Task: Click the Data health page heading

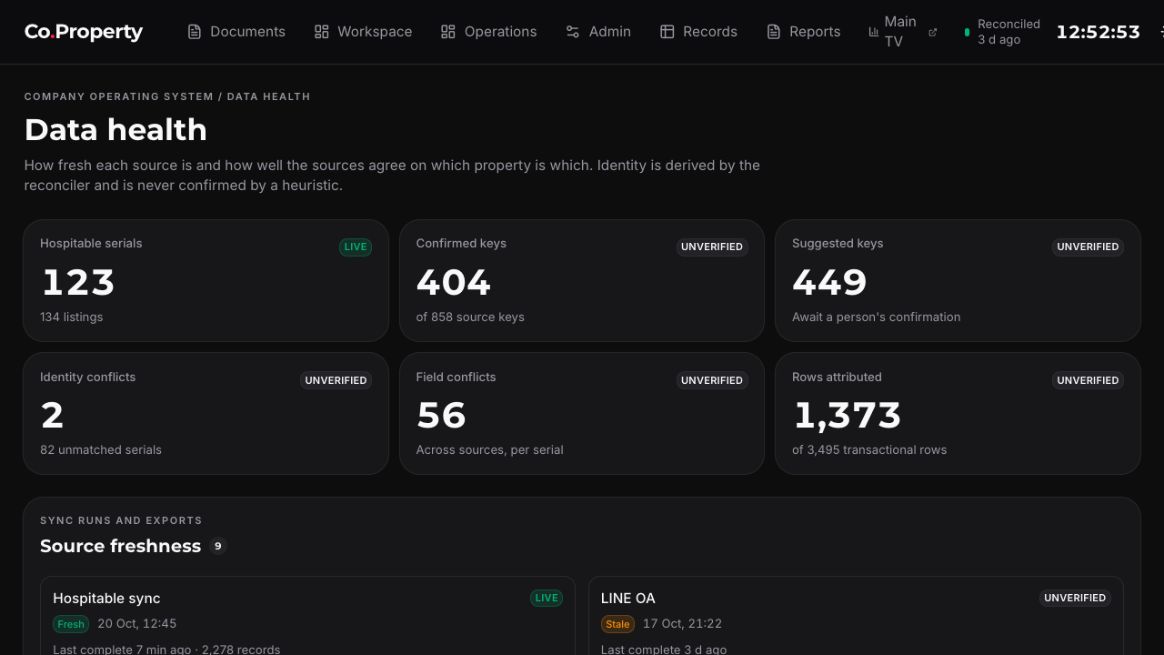Action: click(116, 130)
